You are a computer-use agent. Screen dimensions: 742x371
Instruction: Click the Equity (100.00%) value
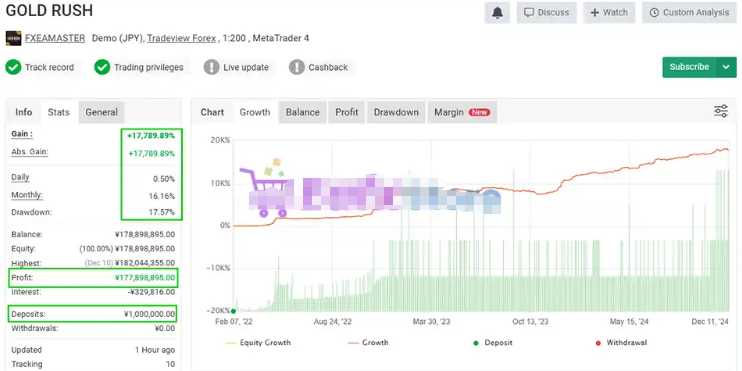127,248
